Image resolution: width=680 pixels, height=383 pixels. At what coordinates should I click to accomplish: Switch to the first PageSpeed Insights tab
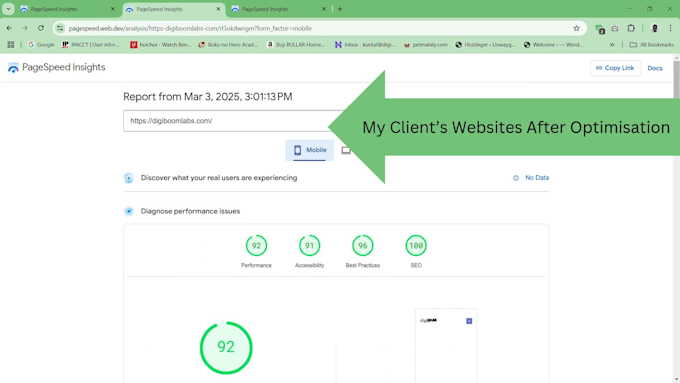pos(68,9)
